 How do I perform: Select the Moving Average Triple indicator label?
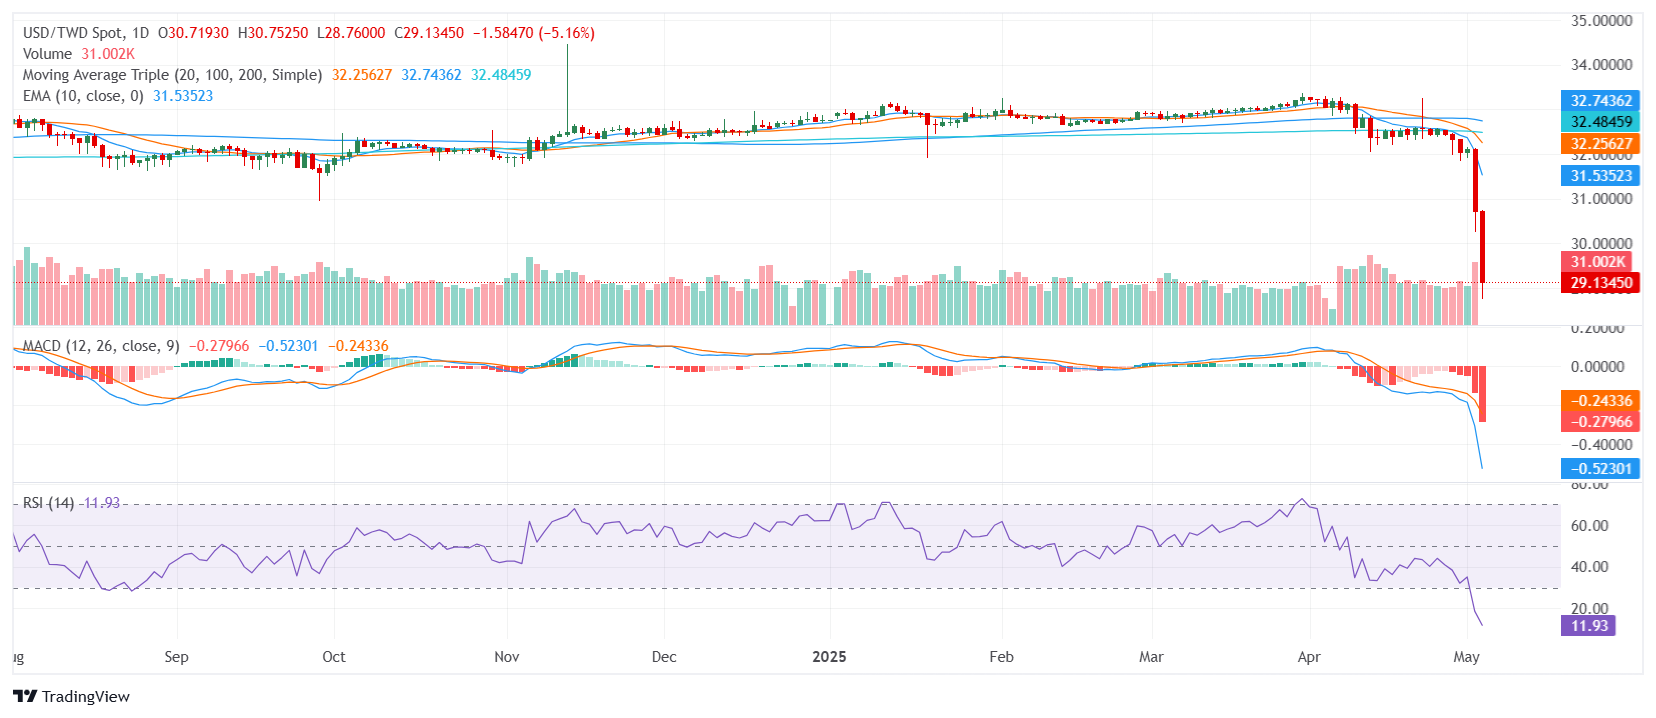(172, 75)
